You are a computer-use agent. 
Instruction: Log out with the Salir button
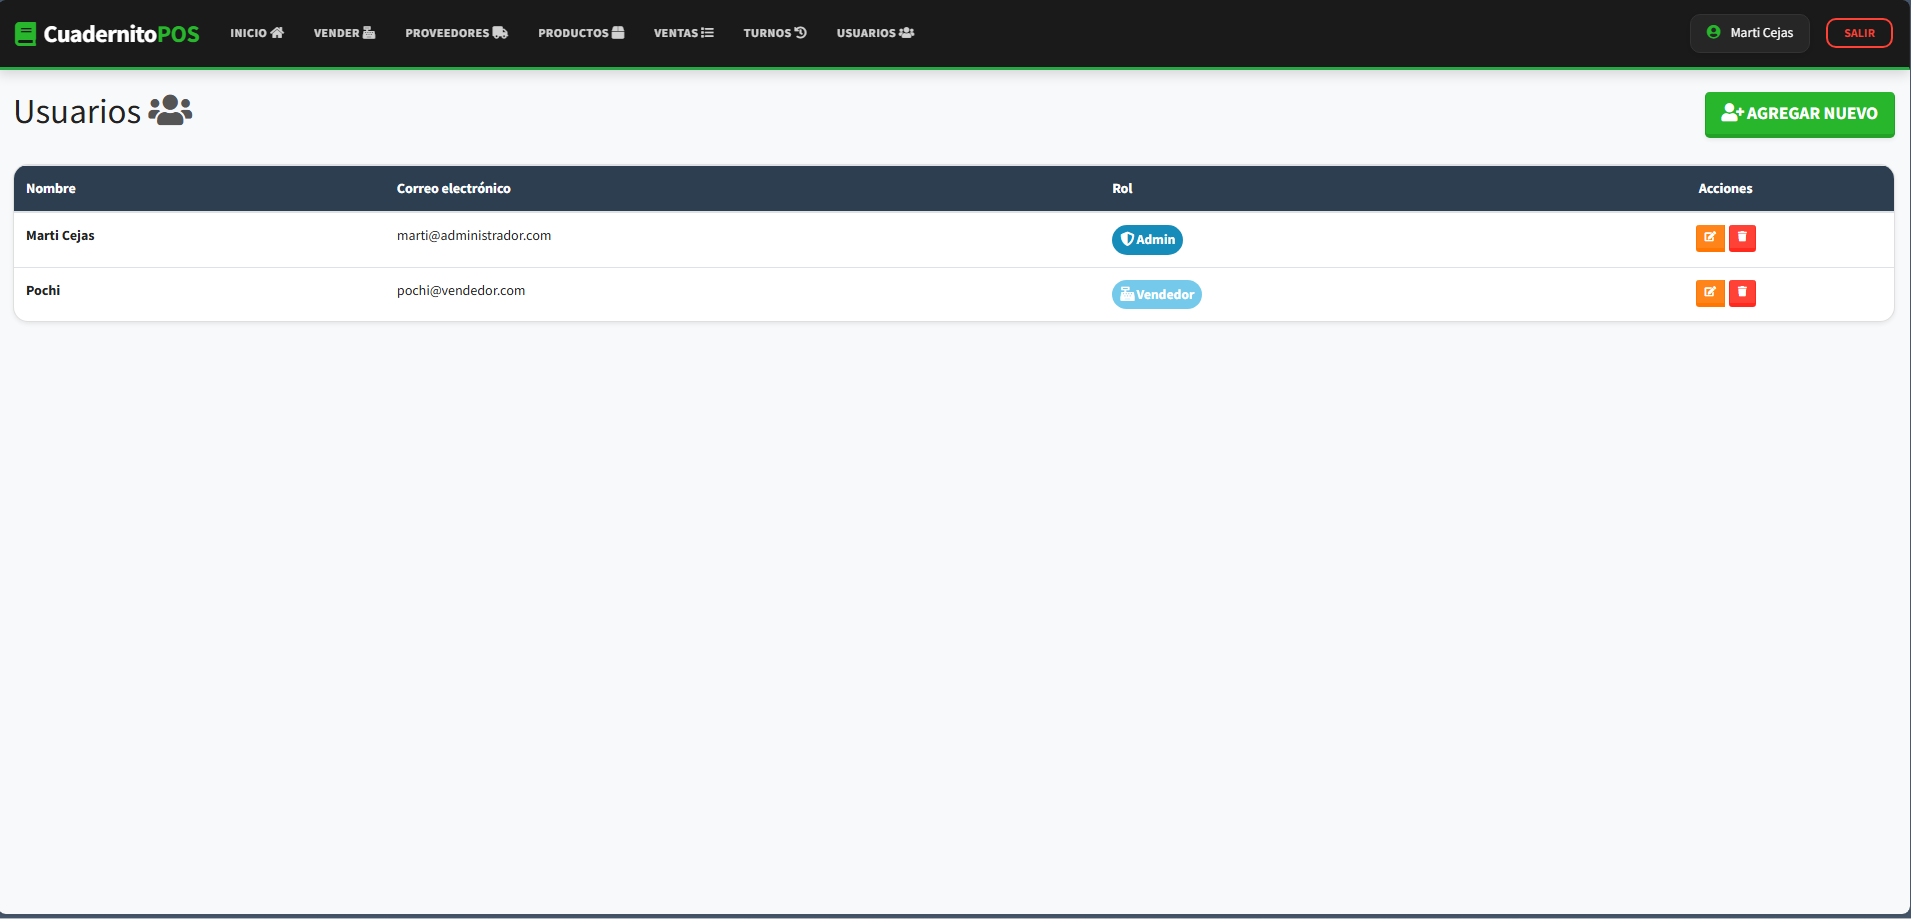[x=1859, y=33]
